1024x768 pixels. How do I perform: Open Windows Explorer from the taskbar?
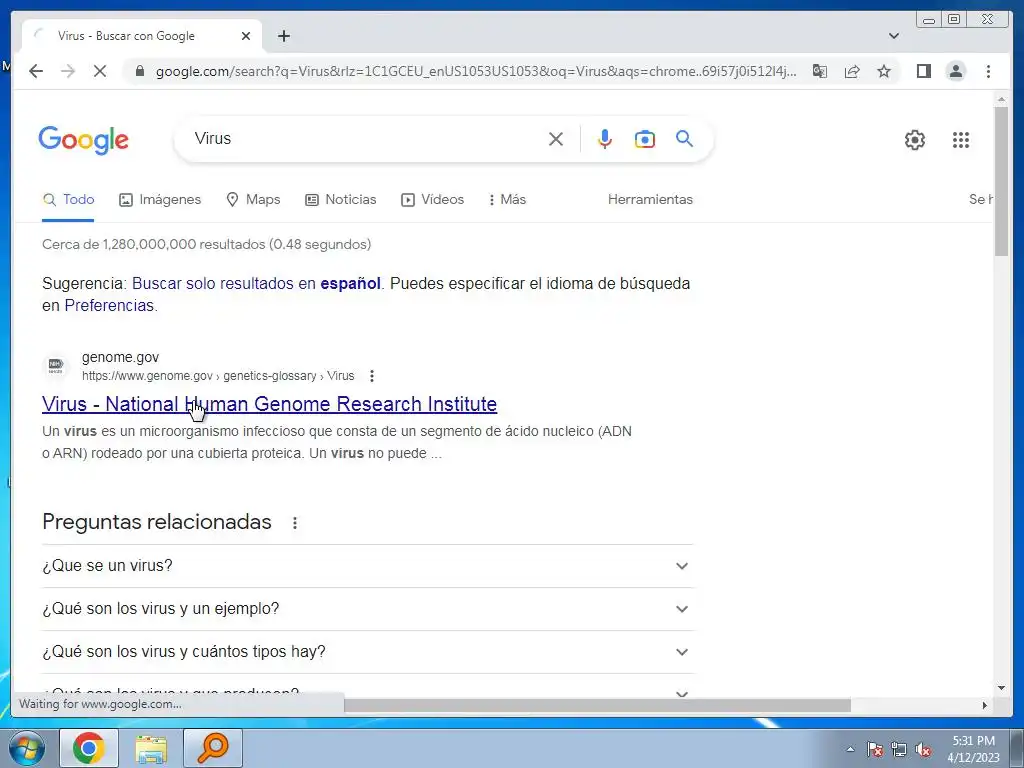(x=151, y=748)
